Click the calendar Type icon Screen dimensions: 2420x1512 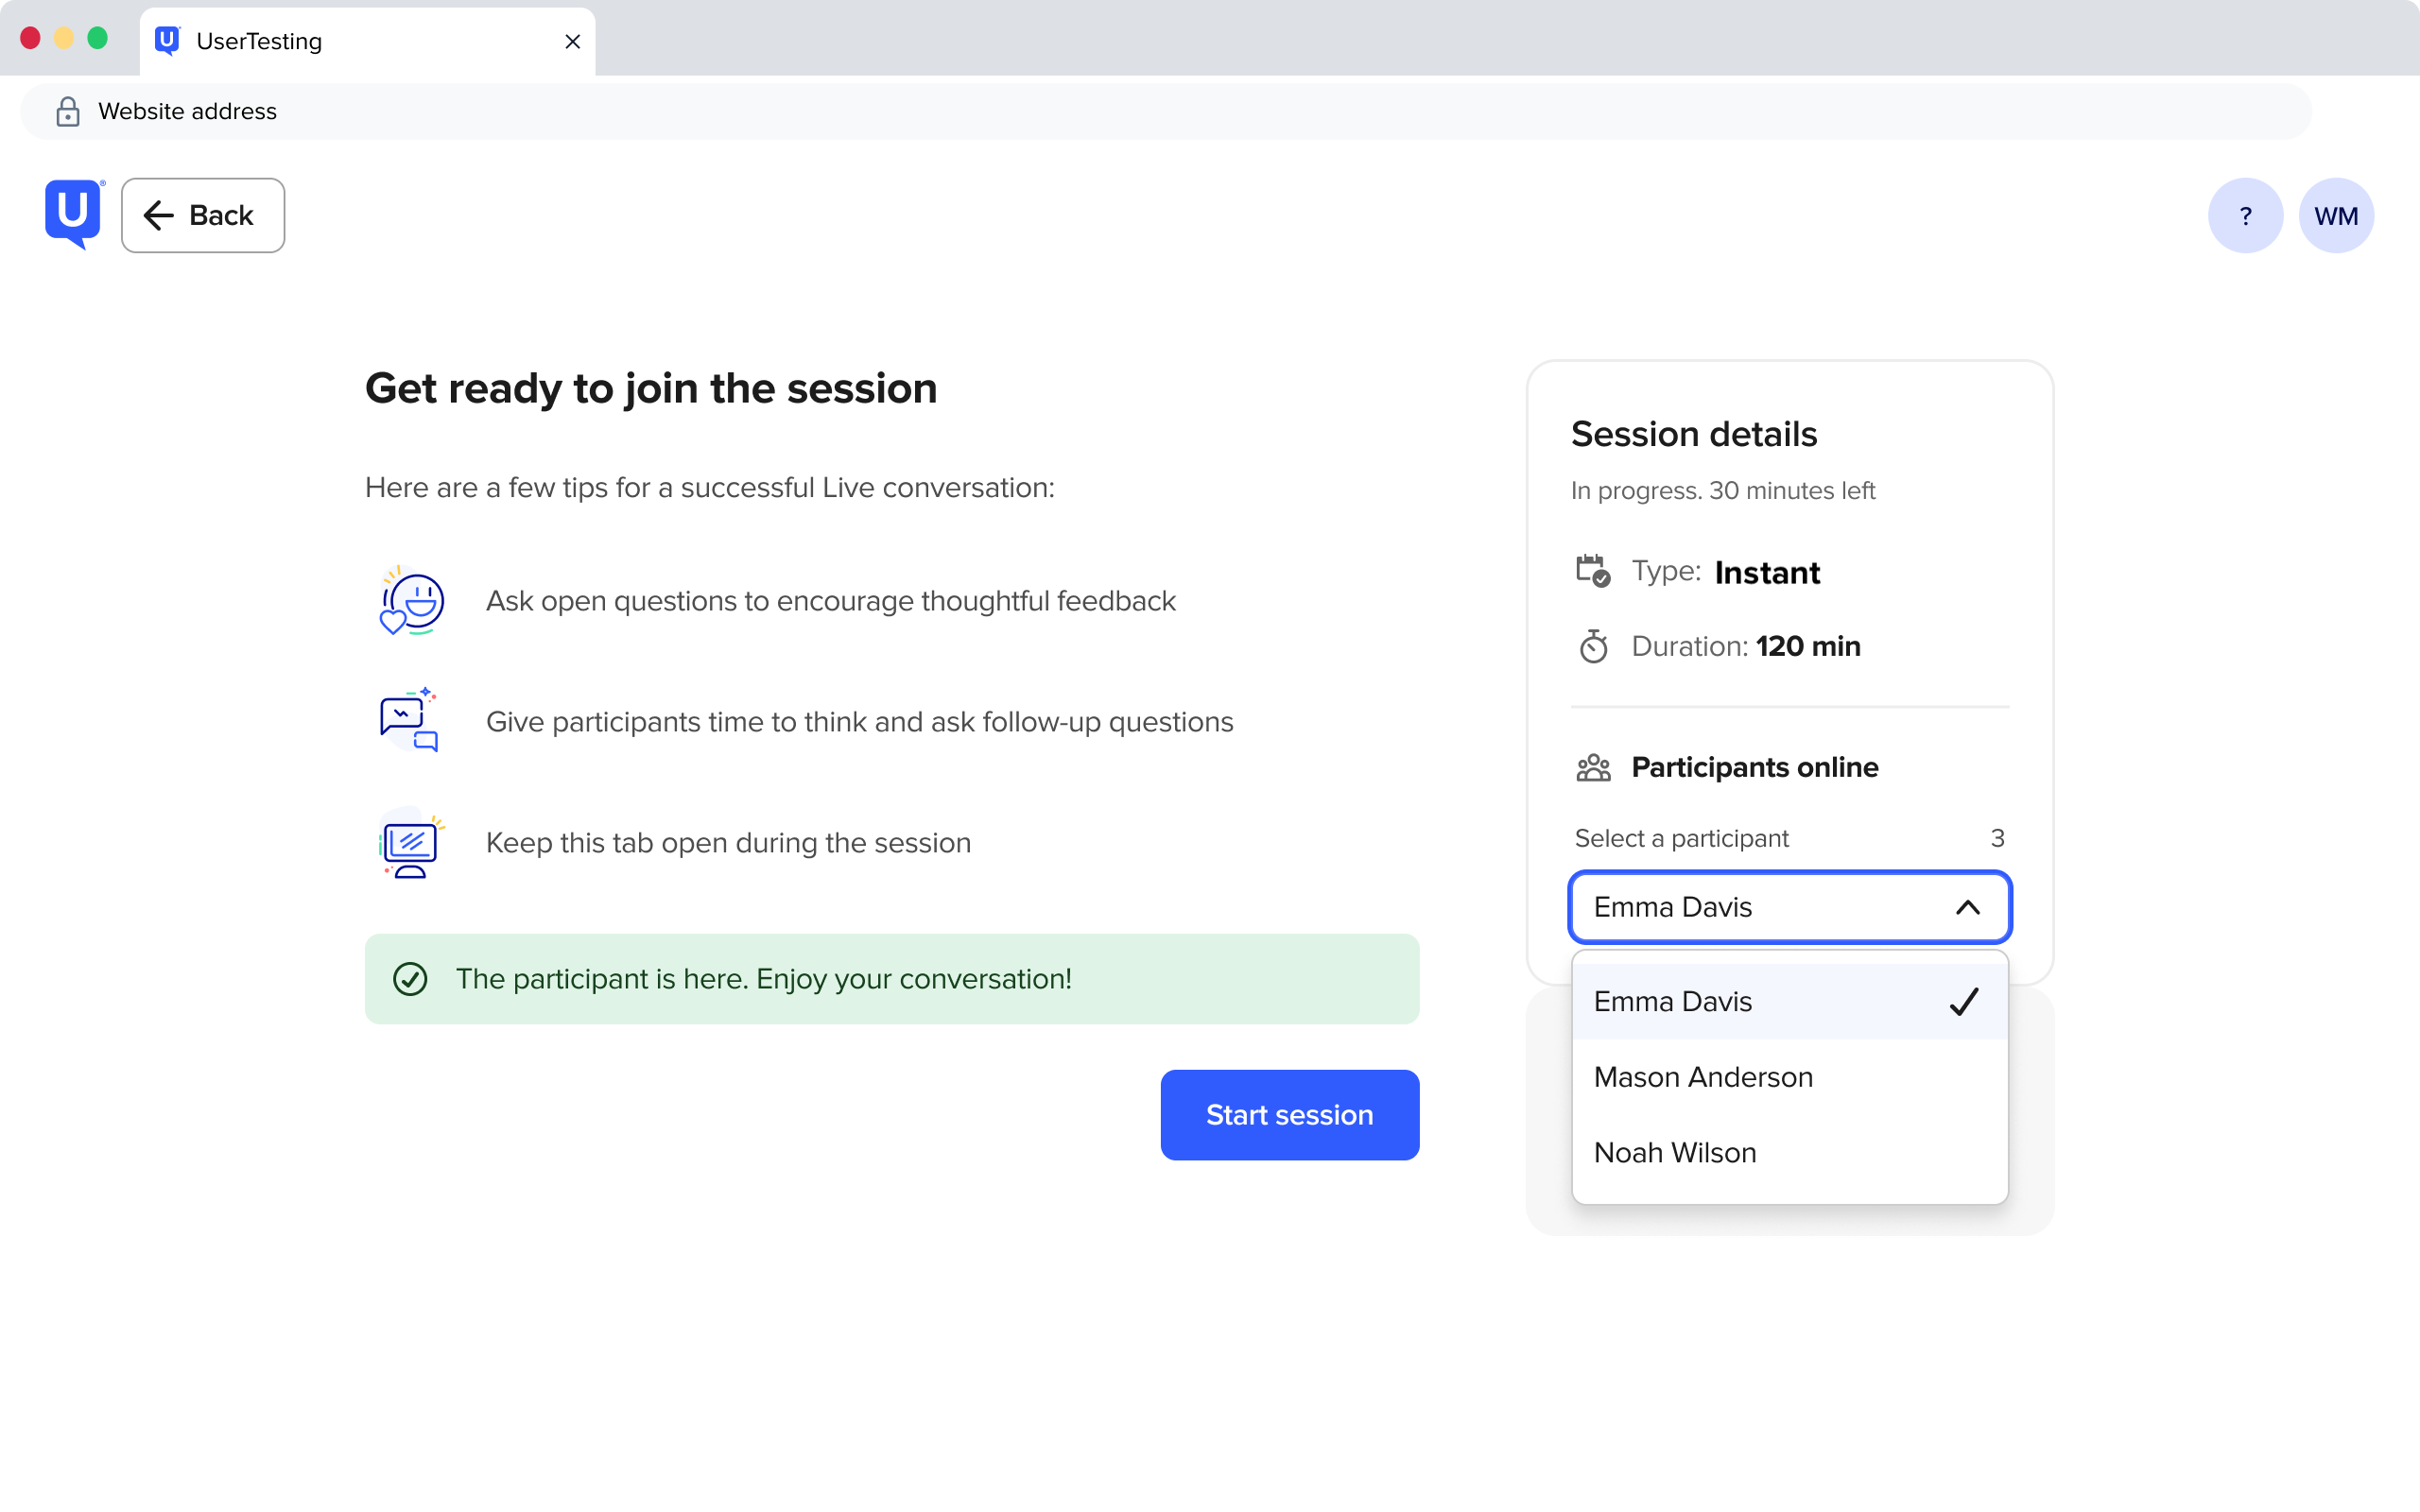(x=1593, y=571)
